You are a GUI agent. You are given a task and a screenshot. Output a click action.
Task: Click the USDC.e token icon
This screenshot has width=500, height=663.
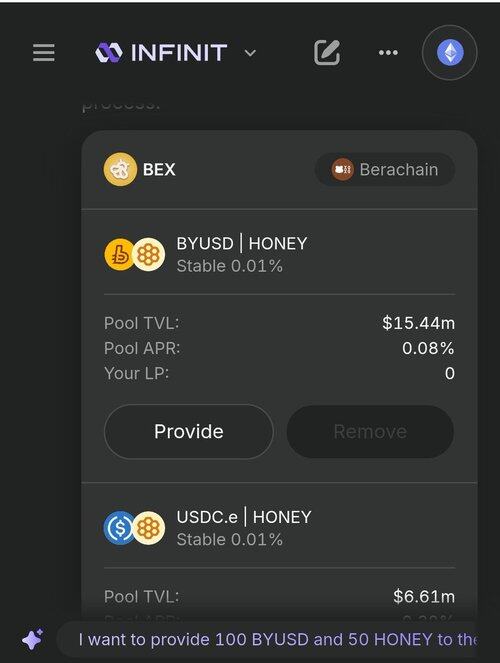click(x=119, y=528)
